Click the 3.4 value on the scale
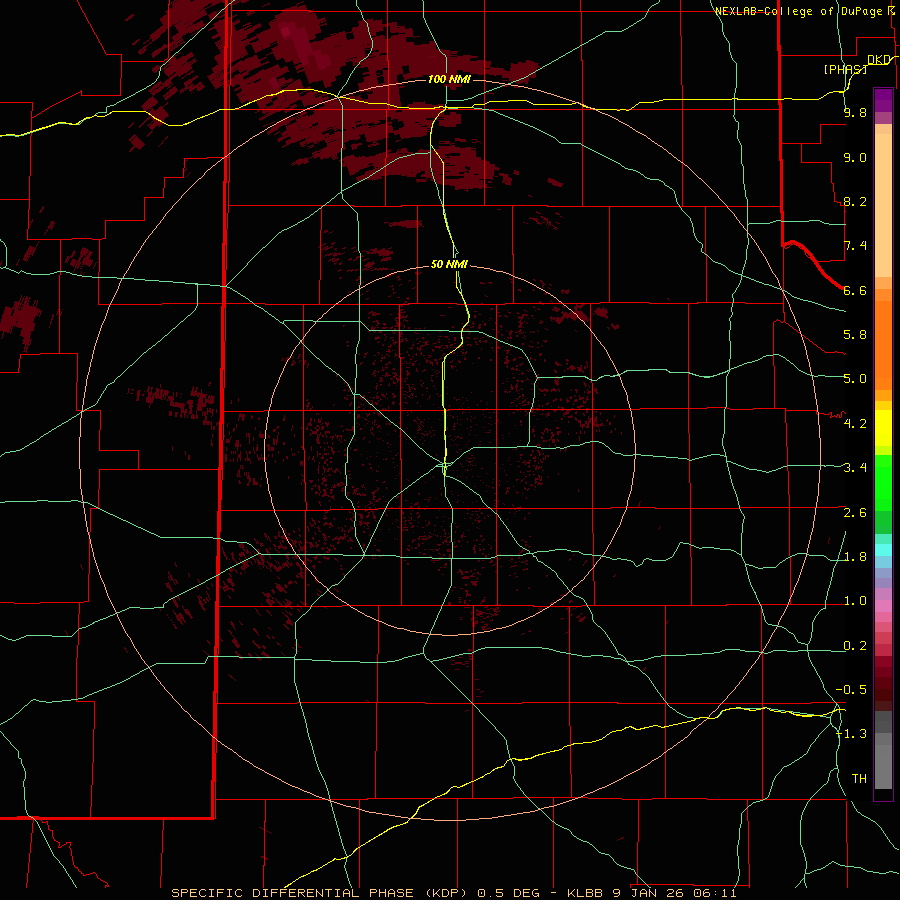This screenshot has height=900, width=900. pos(855,467)
